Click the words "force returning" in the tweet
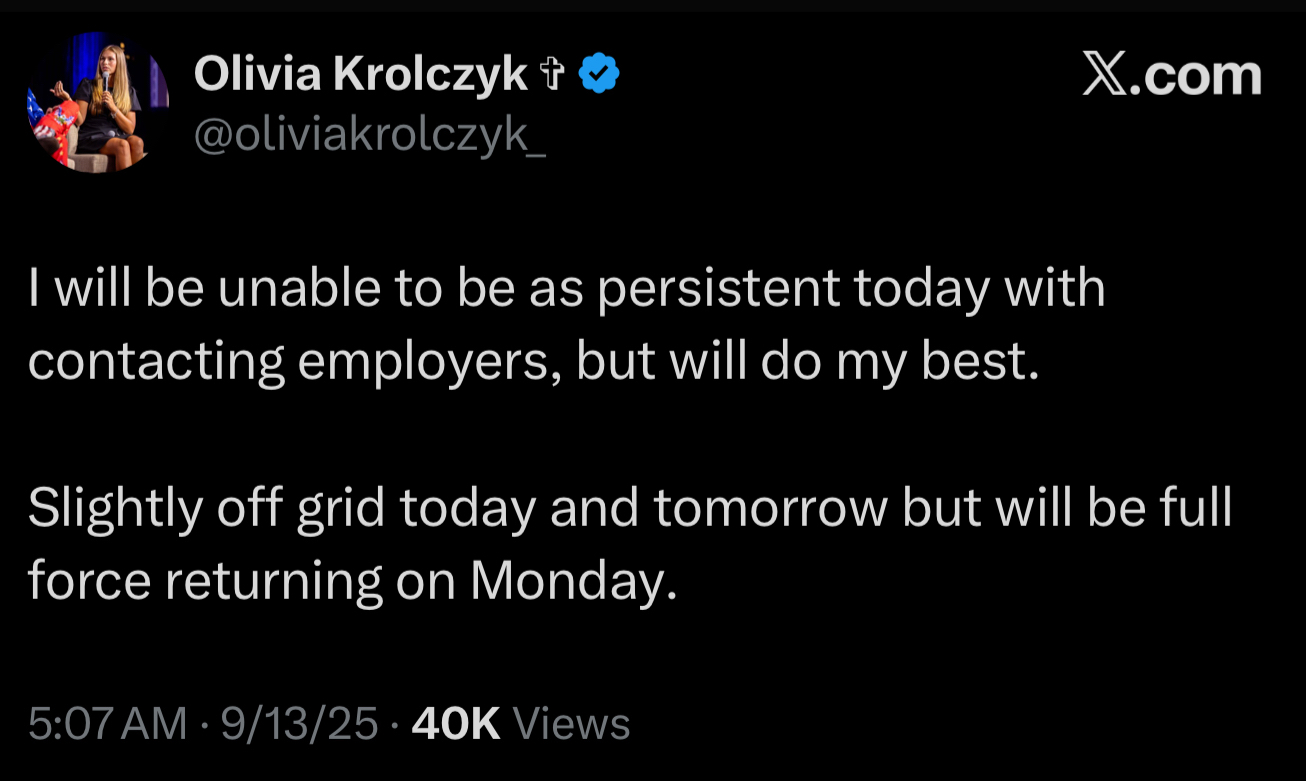 coord(205,581)
